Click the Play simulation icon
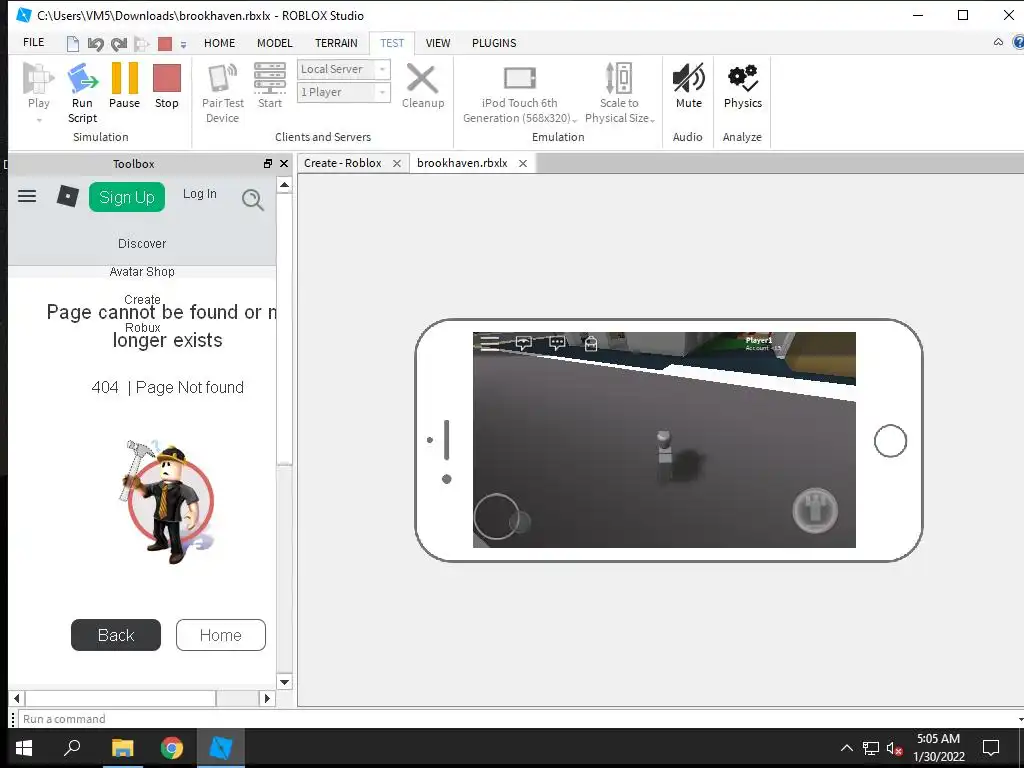 [x=38, y=79]
